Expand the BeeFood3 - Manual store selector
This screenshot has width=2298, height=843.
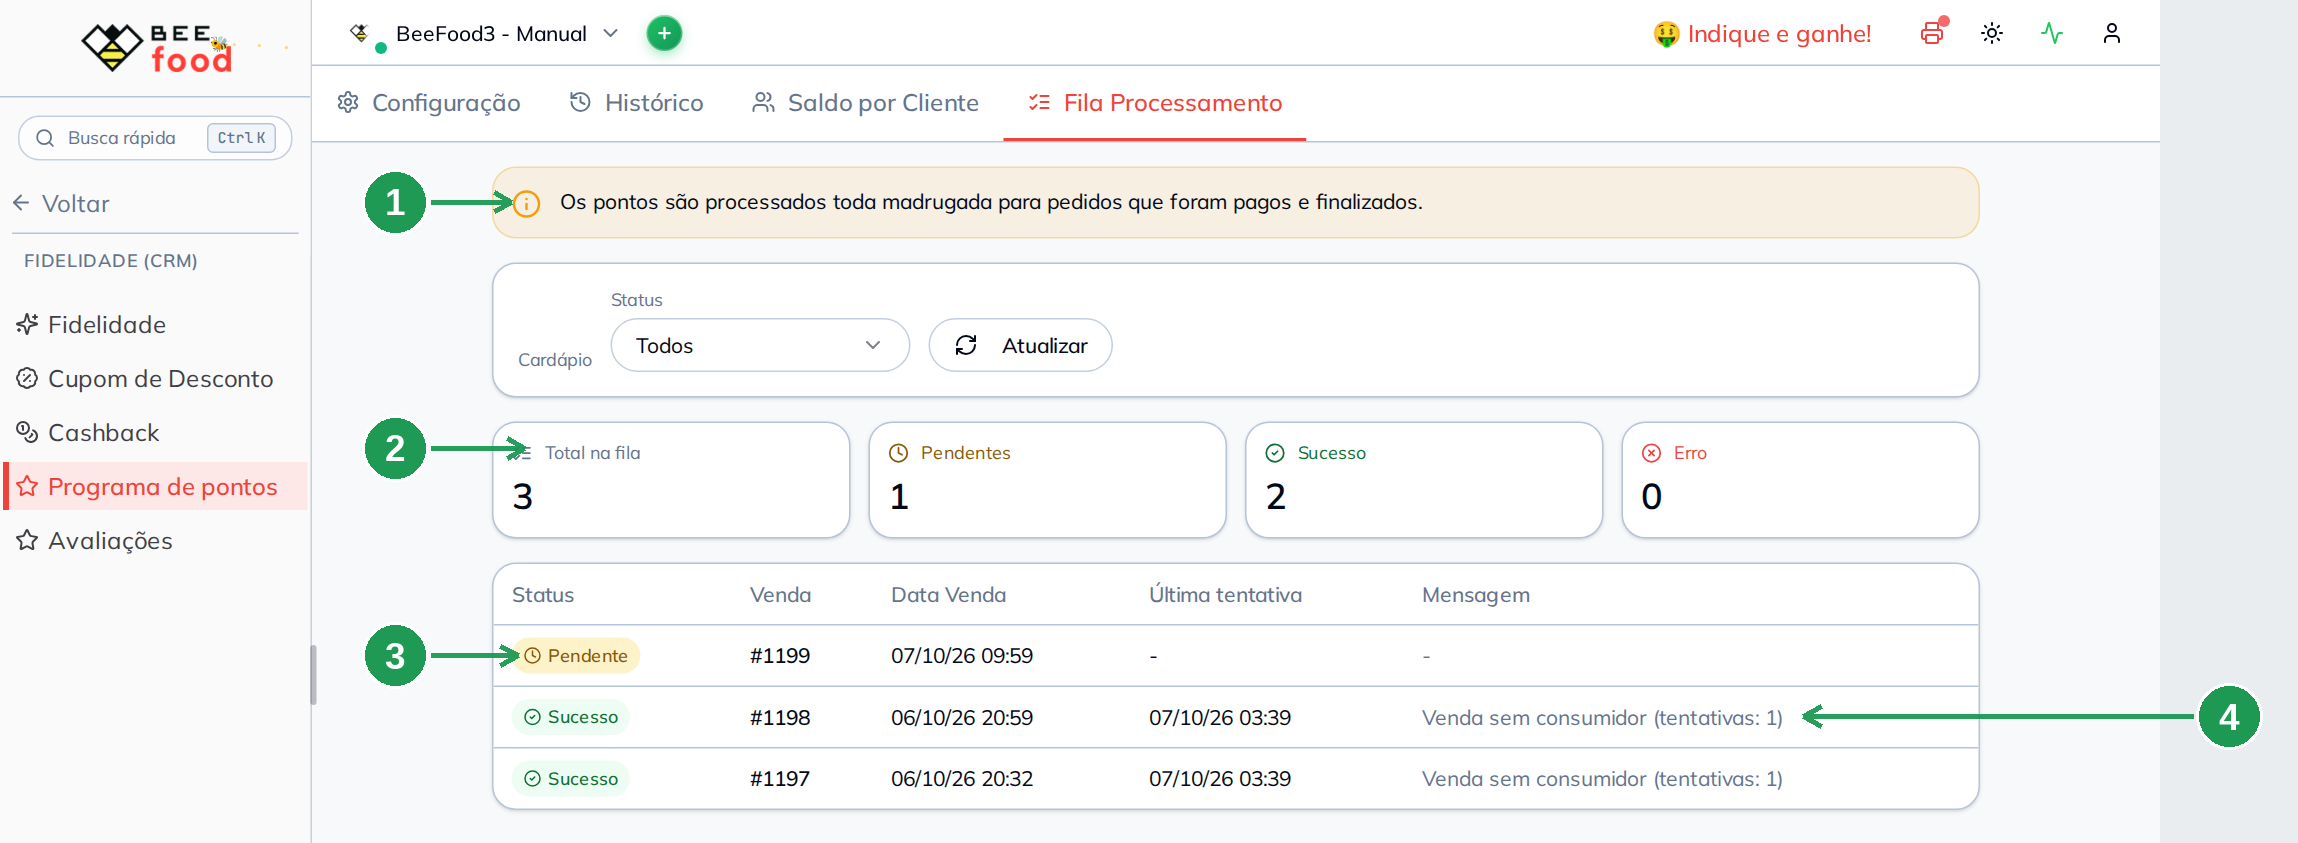(x=485, y=34)
